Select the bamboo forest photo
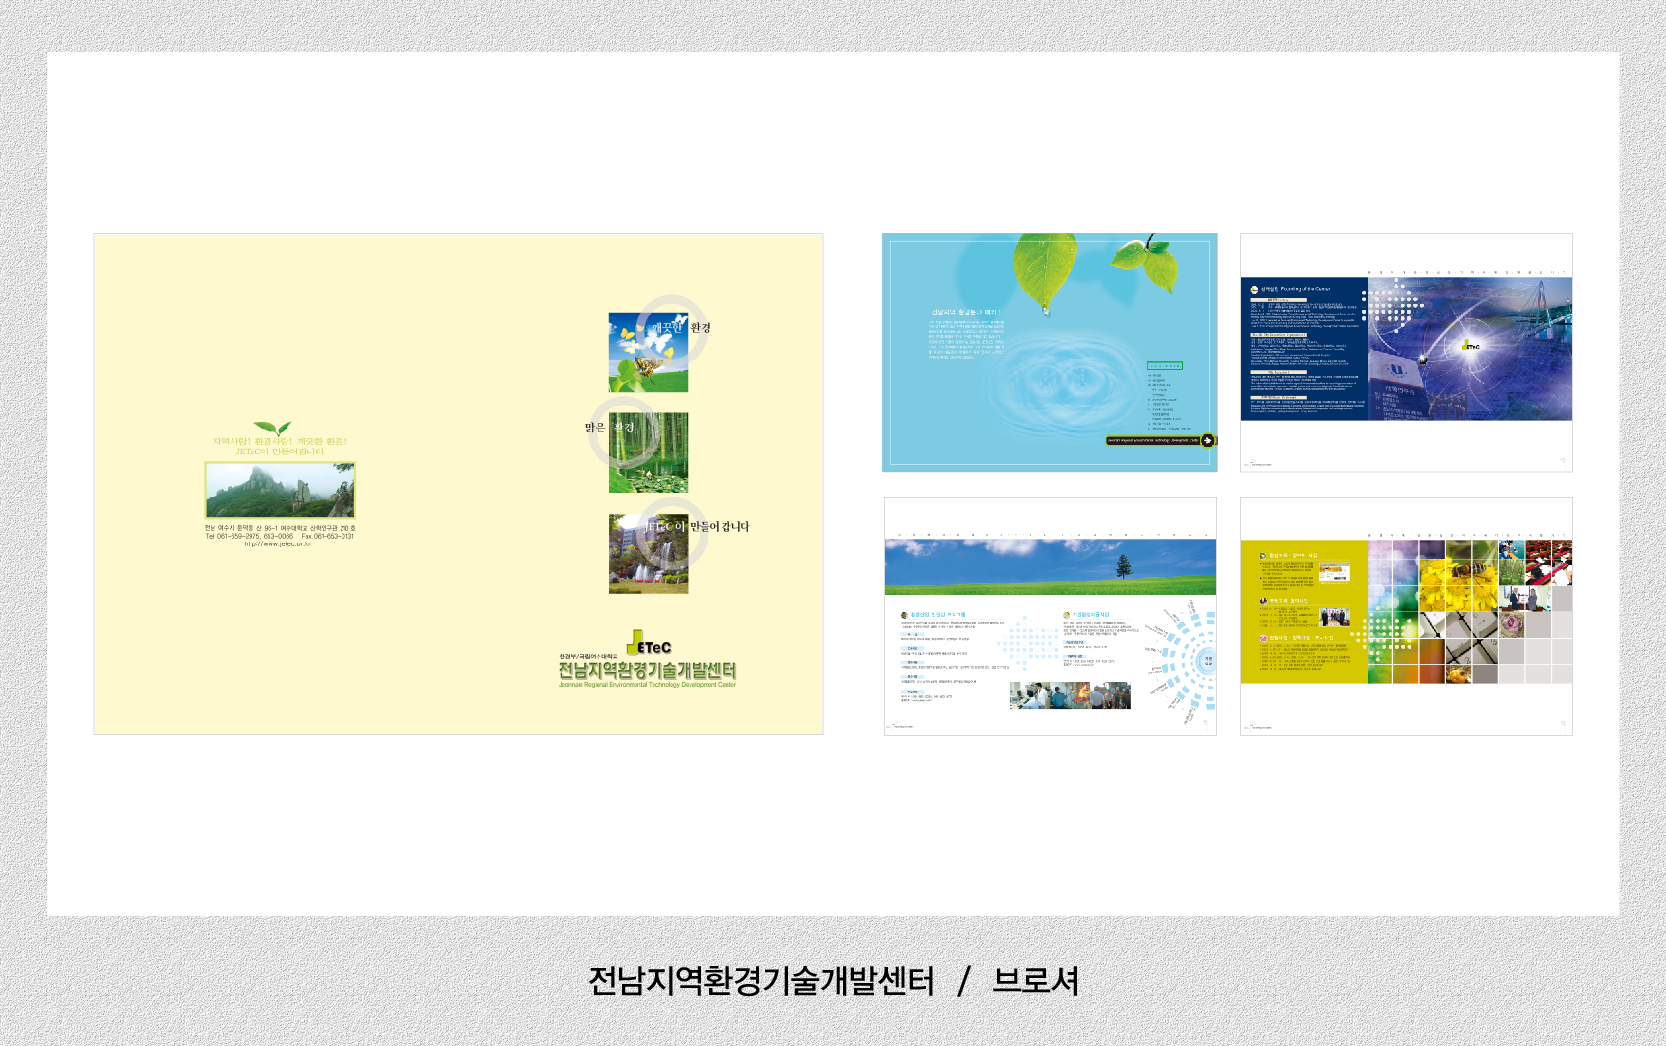The height and width of the screenshot is (1046, 1666). [x=648, y=453]
